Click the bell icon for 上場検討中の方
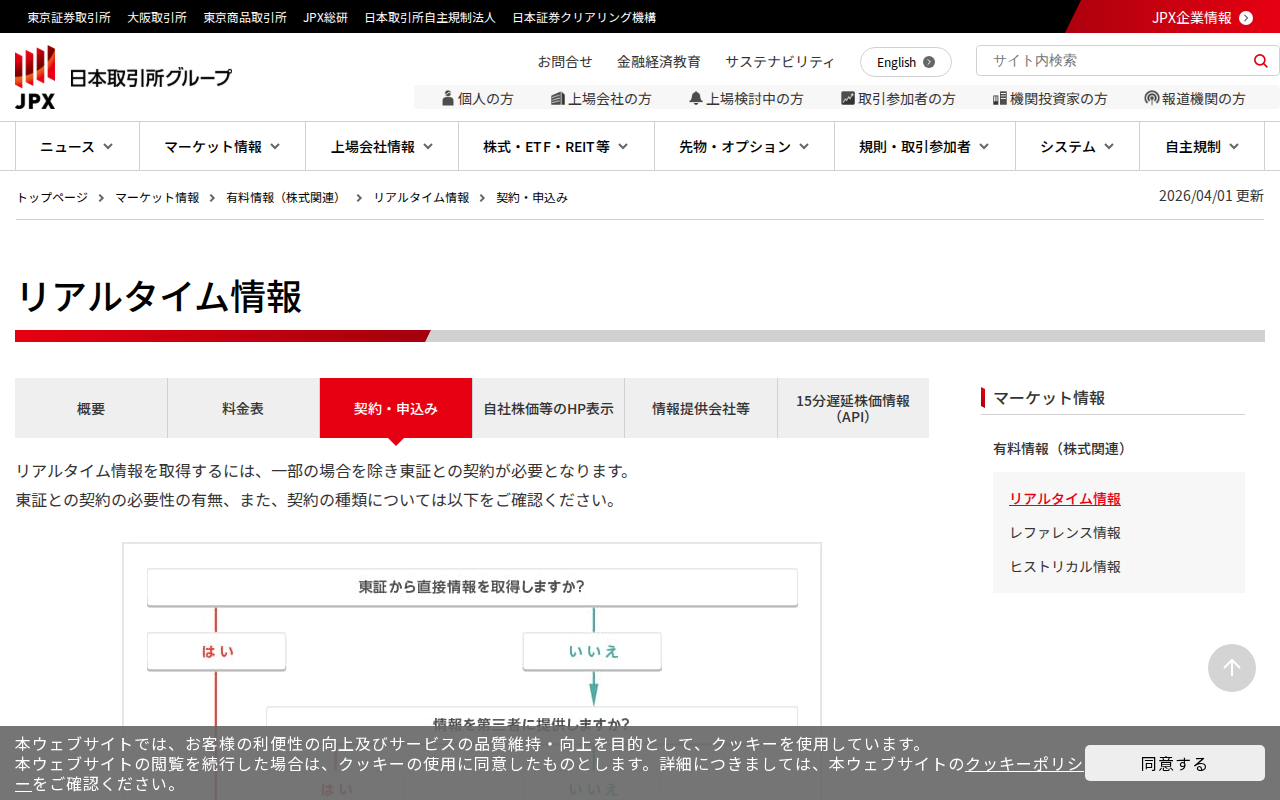Viewport: 1280px width, 800px height. click(696, 98)
